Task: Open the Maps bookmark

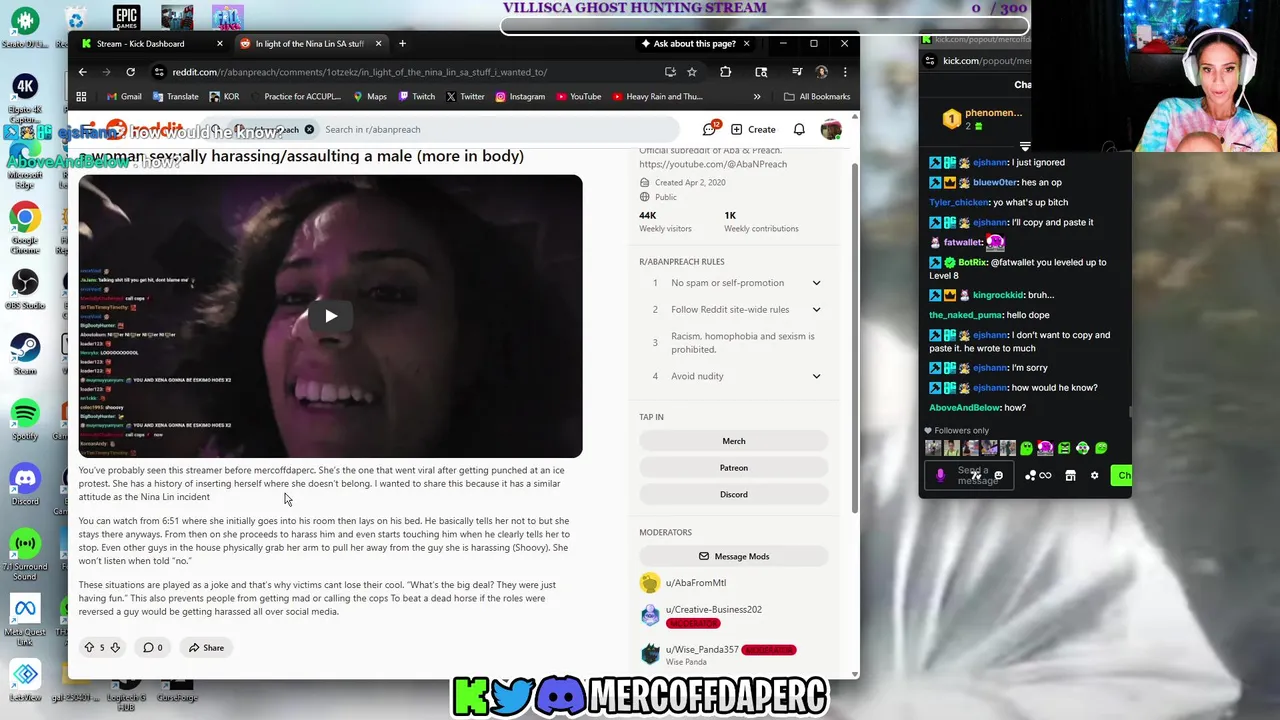Action: (369, 97)
